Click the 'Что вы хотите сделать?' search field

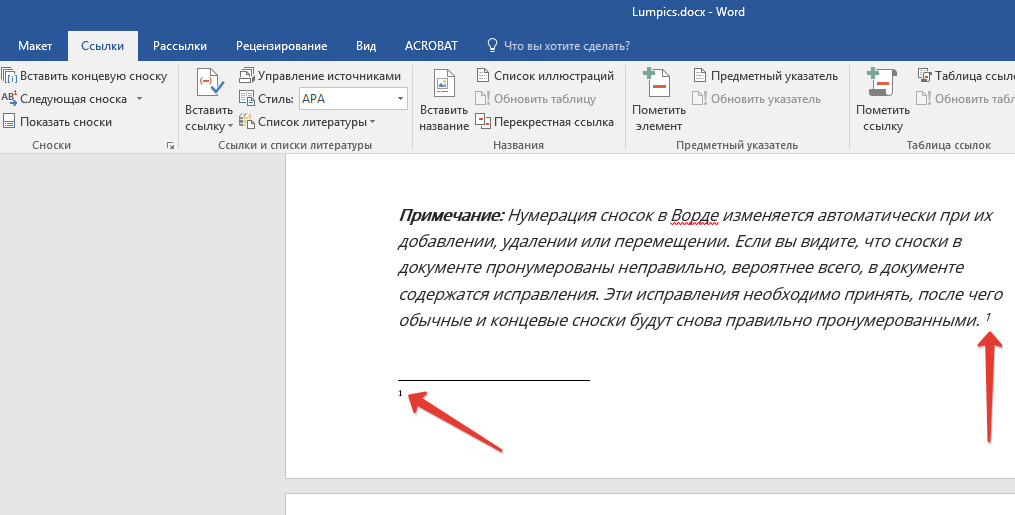tap(566, 46)
